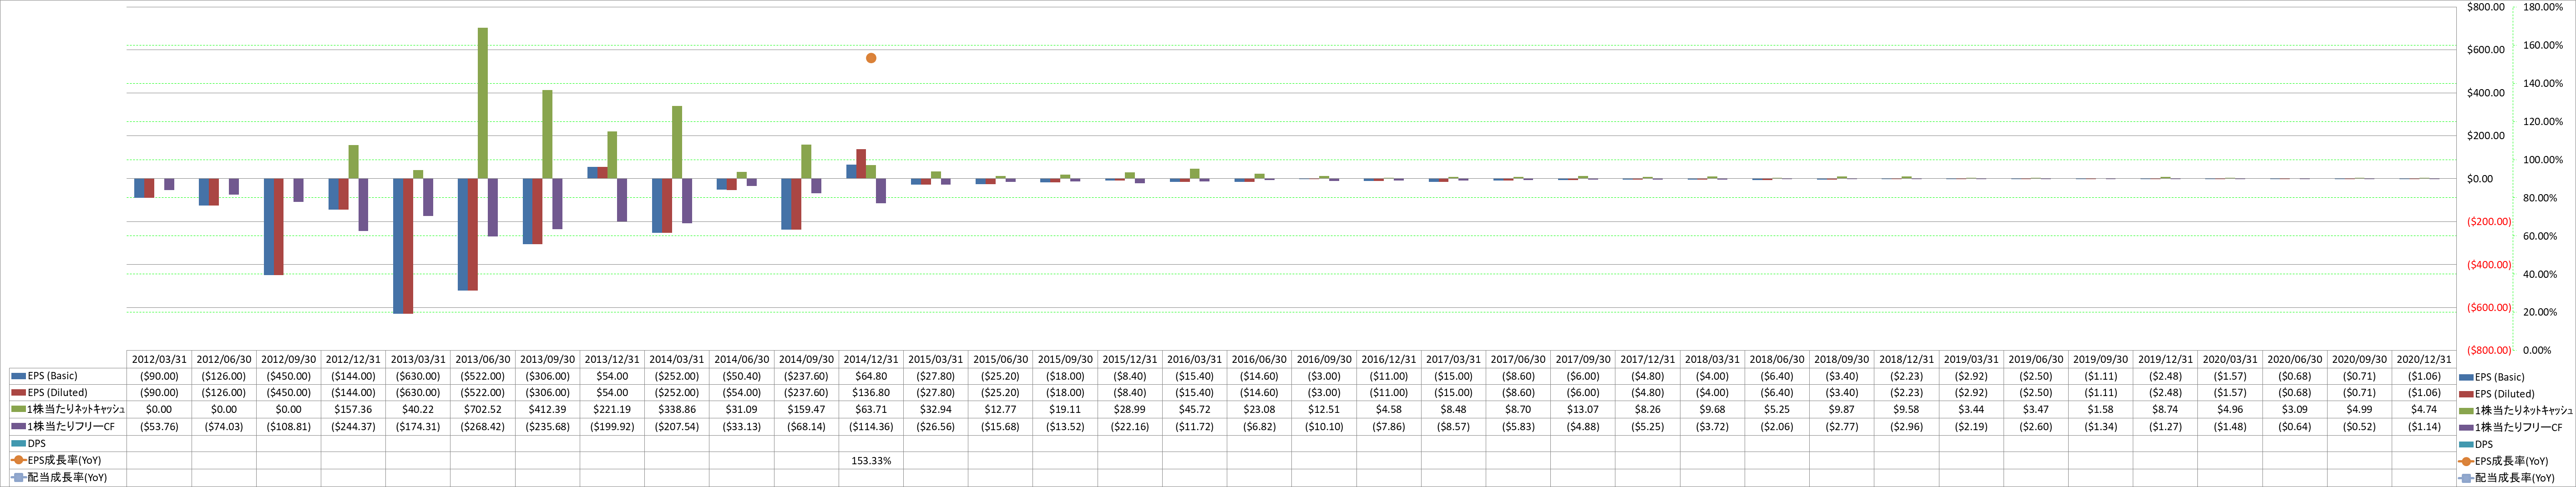Select the tallest green bar for 2013/06/30

pos(483,103)
